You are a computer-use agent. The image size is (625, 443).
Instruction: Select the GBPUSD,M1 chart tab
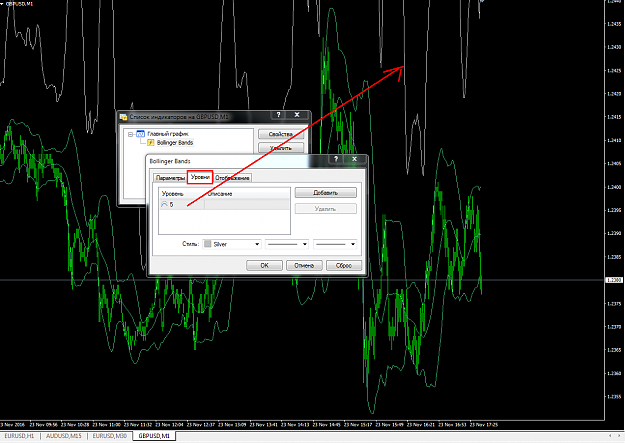[154, 436]
